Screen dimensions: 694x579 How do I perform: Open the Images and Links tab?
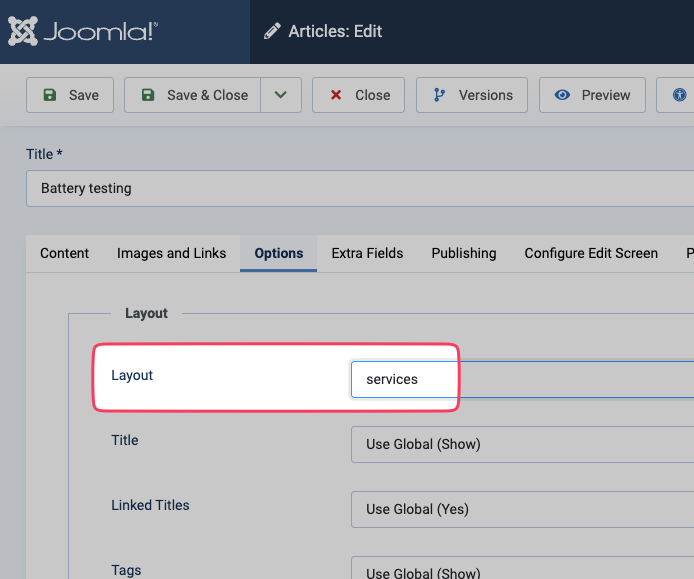tap(172, 253)
